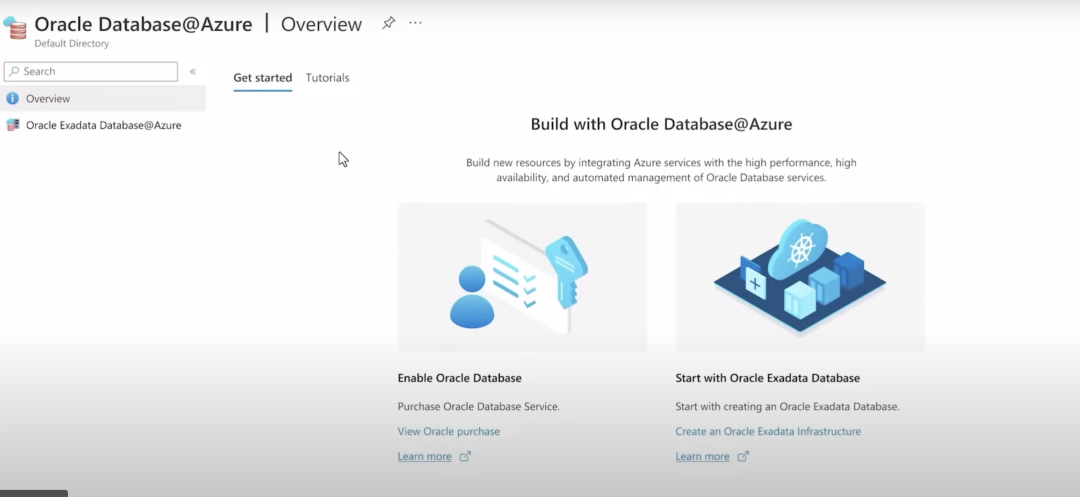1080x497 pixels.
Task: Click the Start with Oracle Exadata illustration
Action: tap(800, 277)
